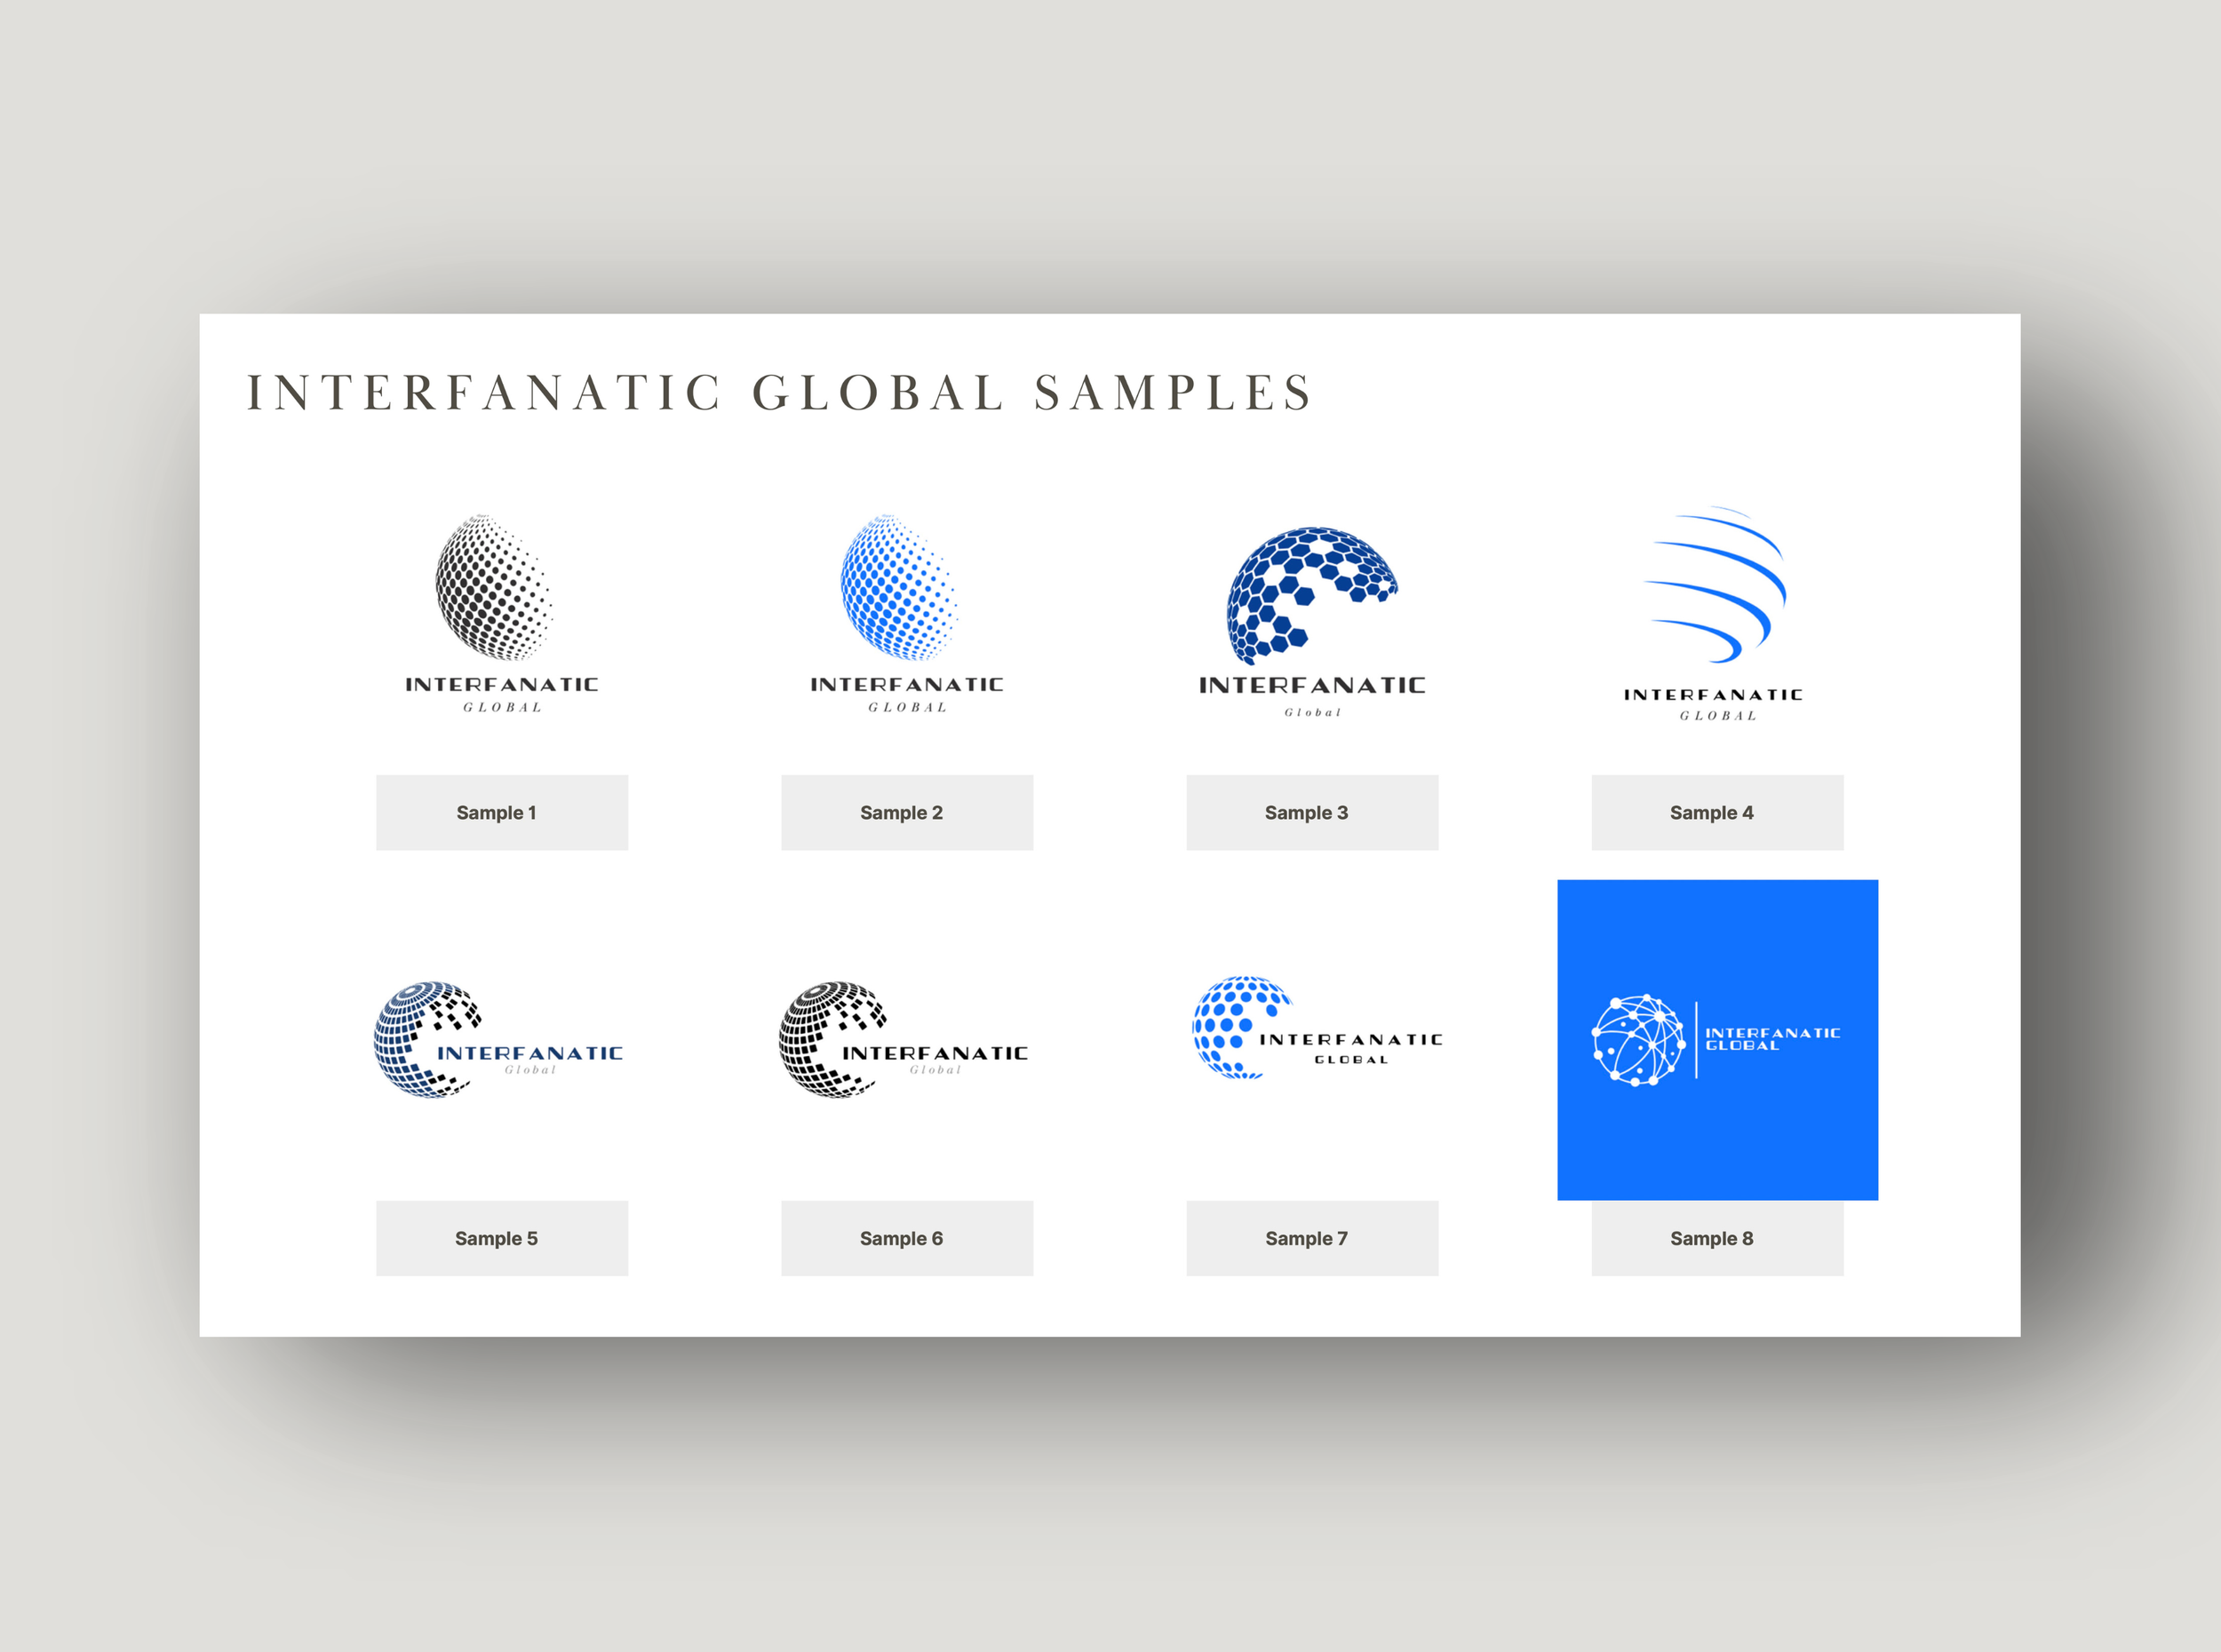Click the Sample 1 label button

click(501, 812)
